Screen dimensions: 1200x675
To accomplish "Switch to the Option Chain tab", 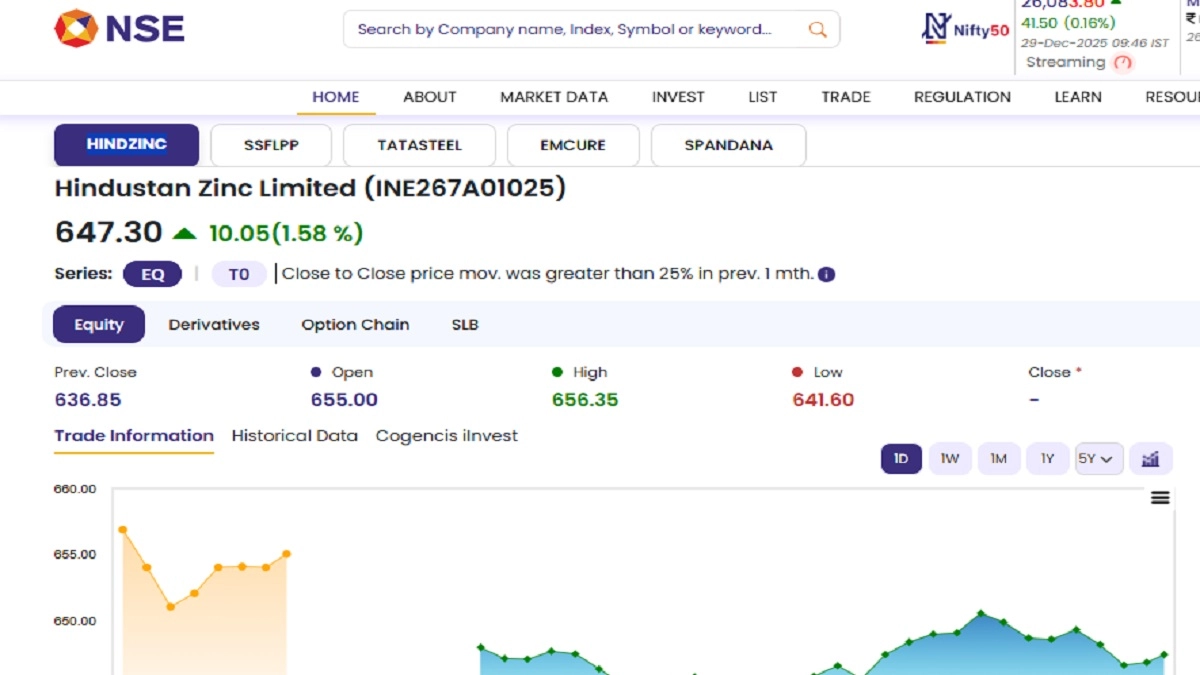I will [355, 325].
